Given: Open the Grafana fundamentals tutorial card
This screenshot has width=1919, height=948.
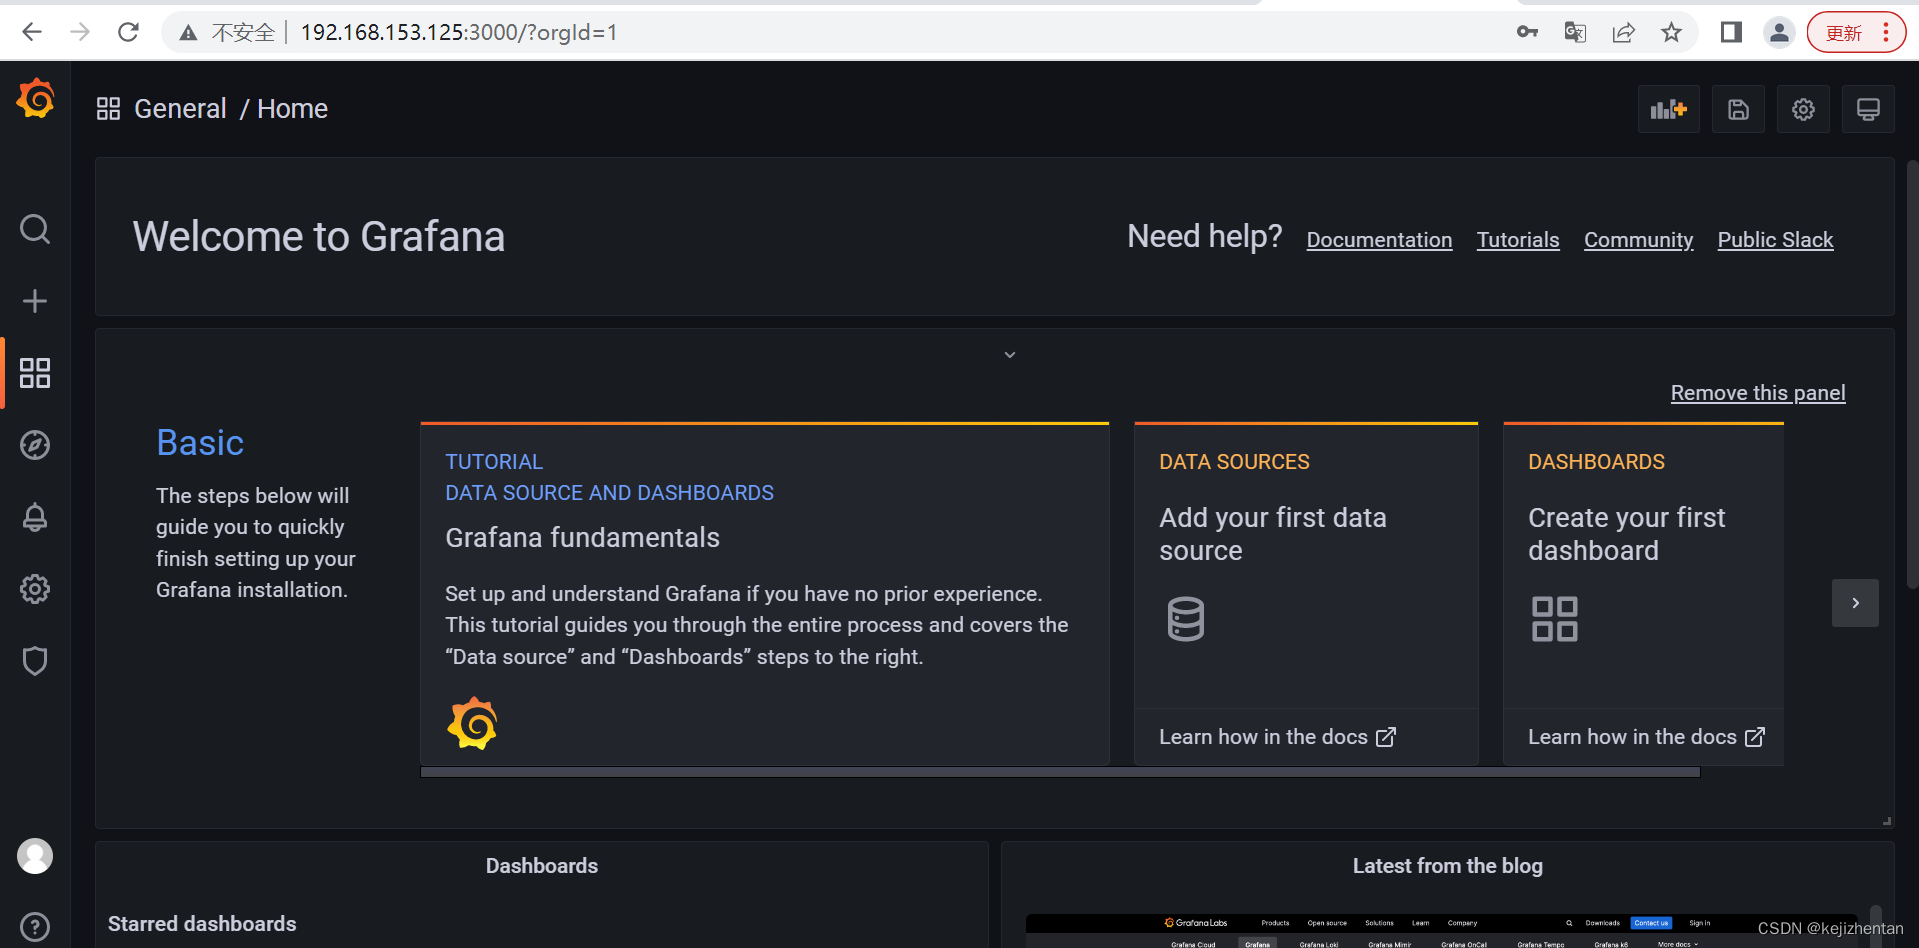Looking at the screenshot, I should (765, 594).
